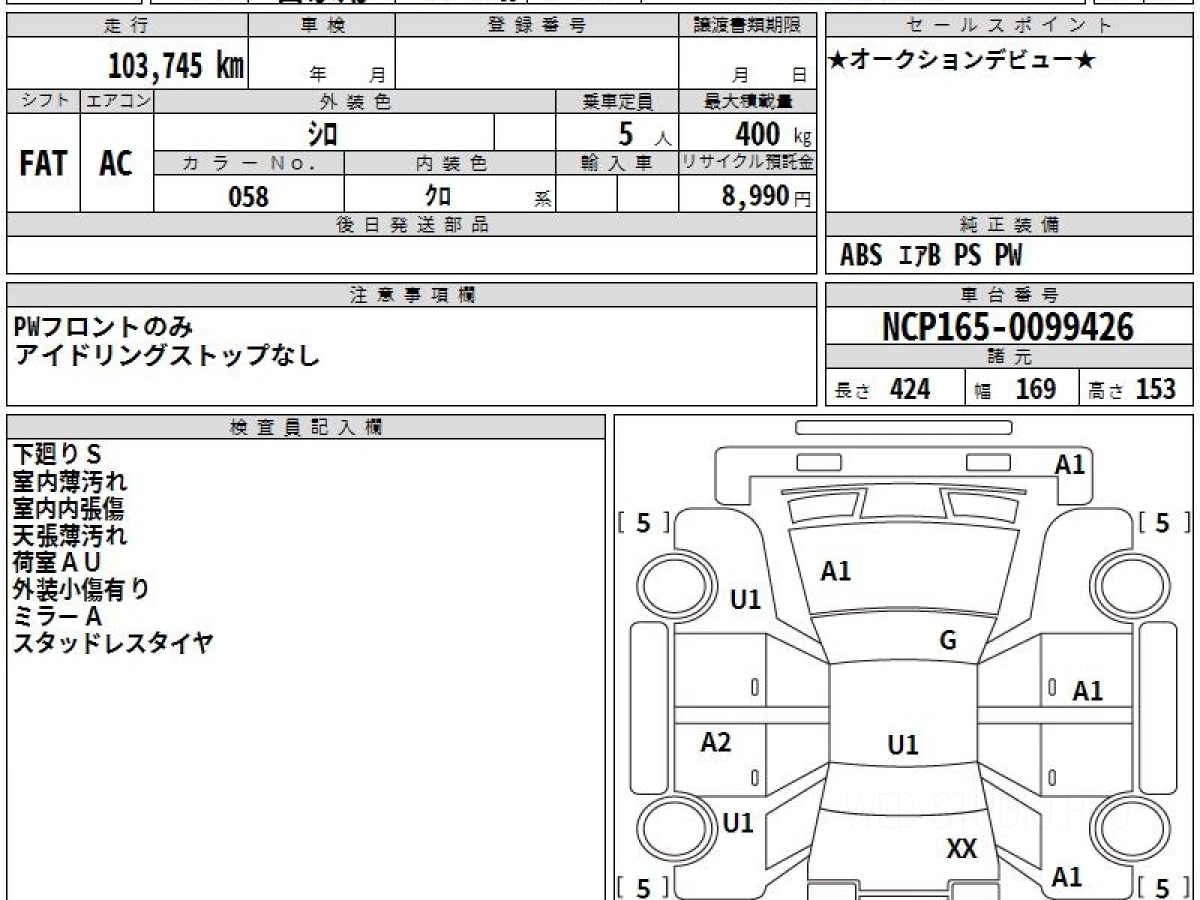Viewport: 1200px width, 900px height.
Task: Select inspector note 室内内張傷
Action: pyautogui.click(x=70, y=509)
